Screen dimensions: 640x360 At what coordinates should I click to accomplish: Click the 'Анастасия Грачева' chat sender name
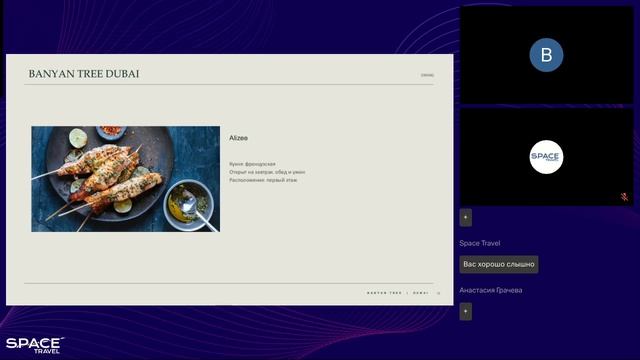(491, 290)
